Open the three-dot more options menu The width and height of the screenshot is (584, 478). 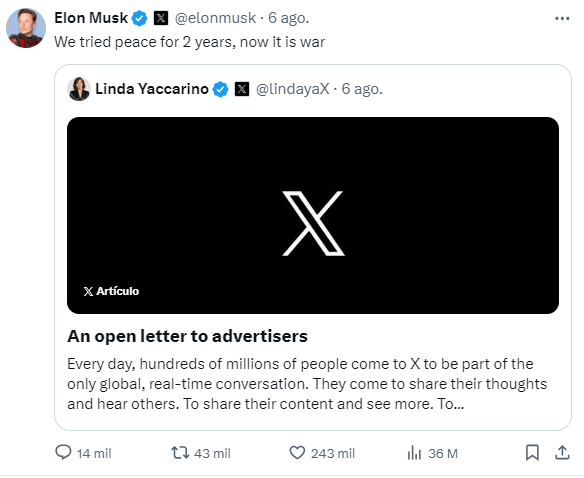562,18
